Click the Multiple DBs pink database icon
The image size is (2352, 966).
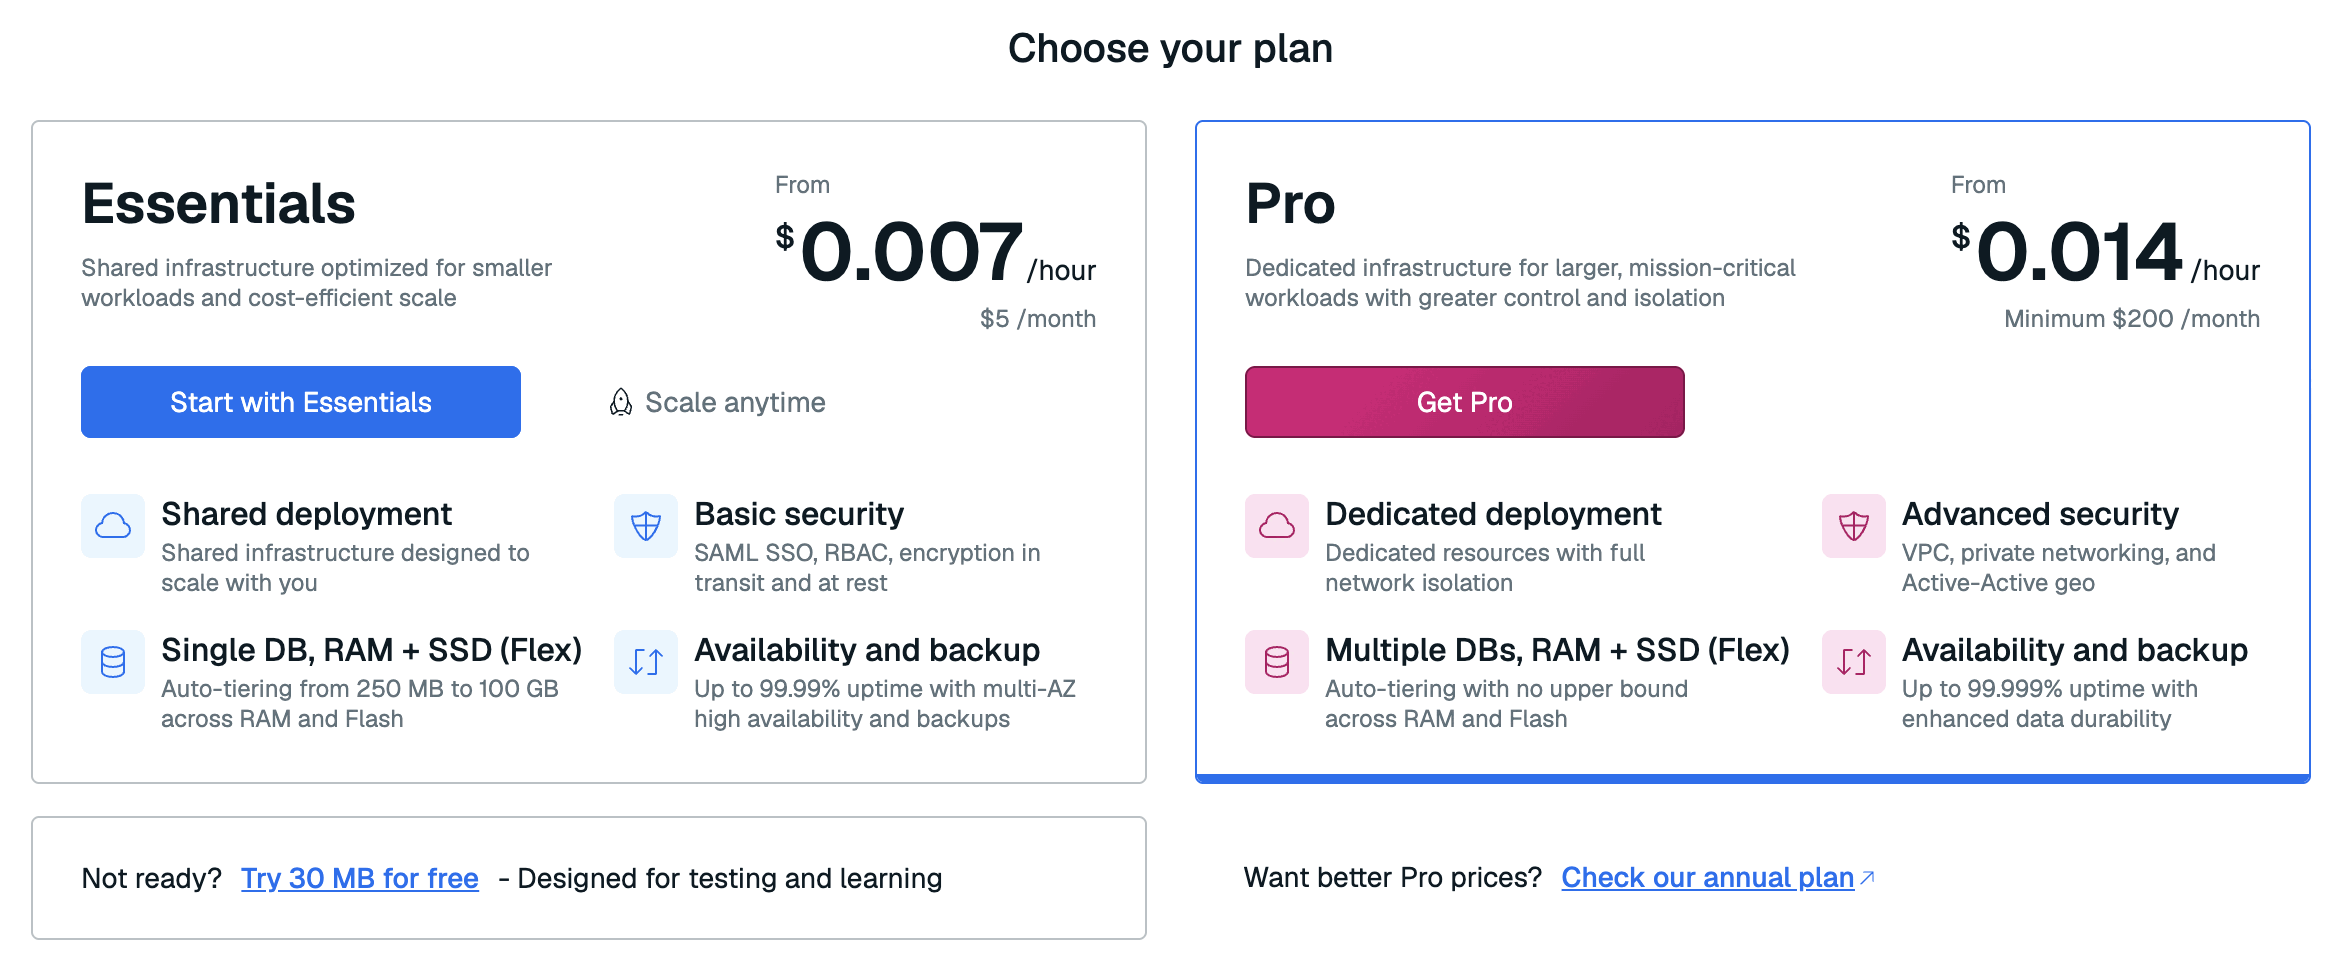[1277, 662]
